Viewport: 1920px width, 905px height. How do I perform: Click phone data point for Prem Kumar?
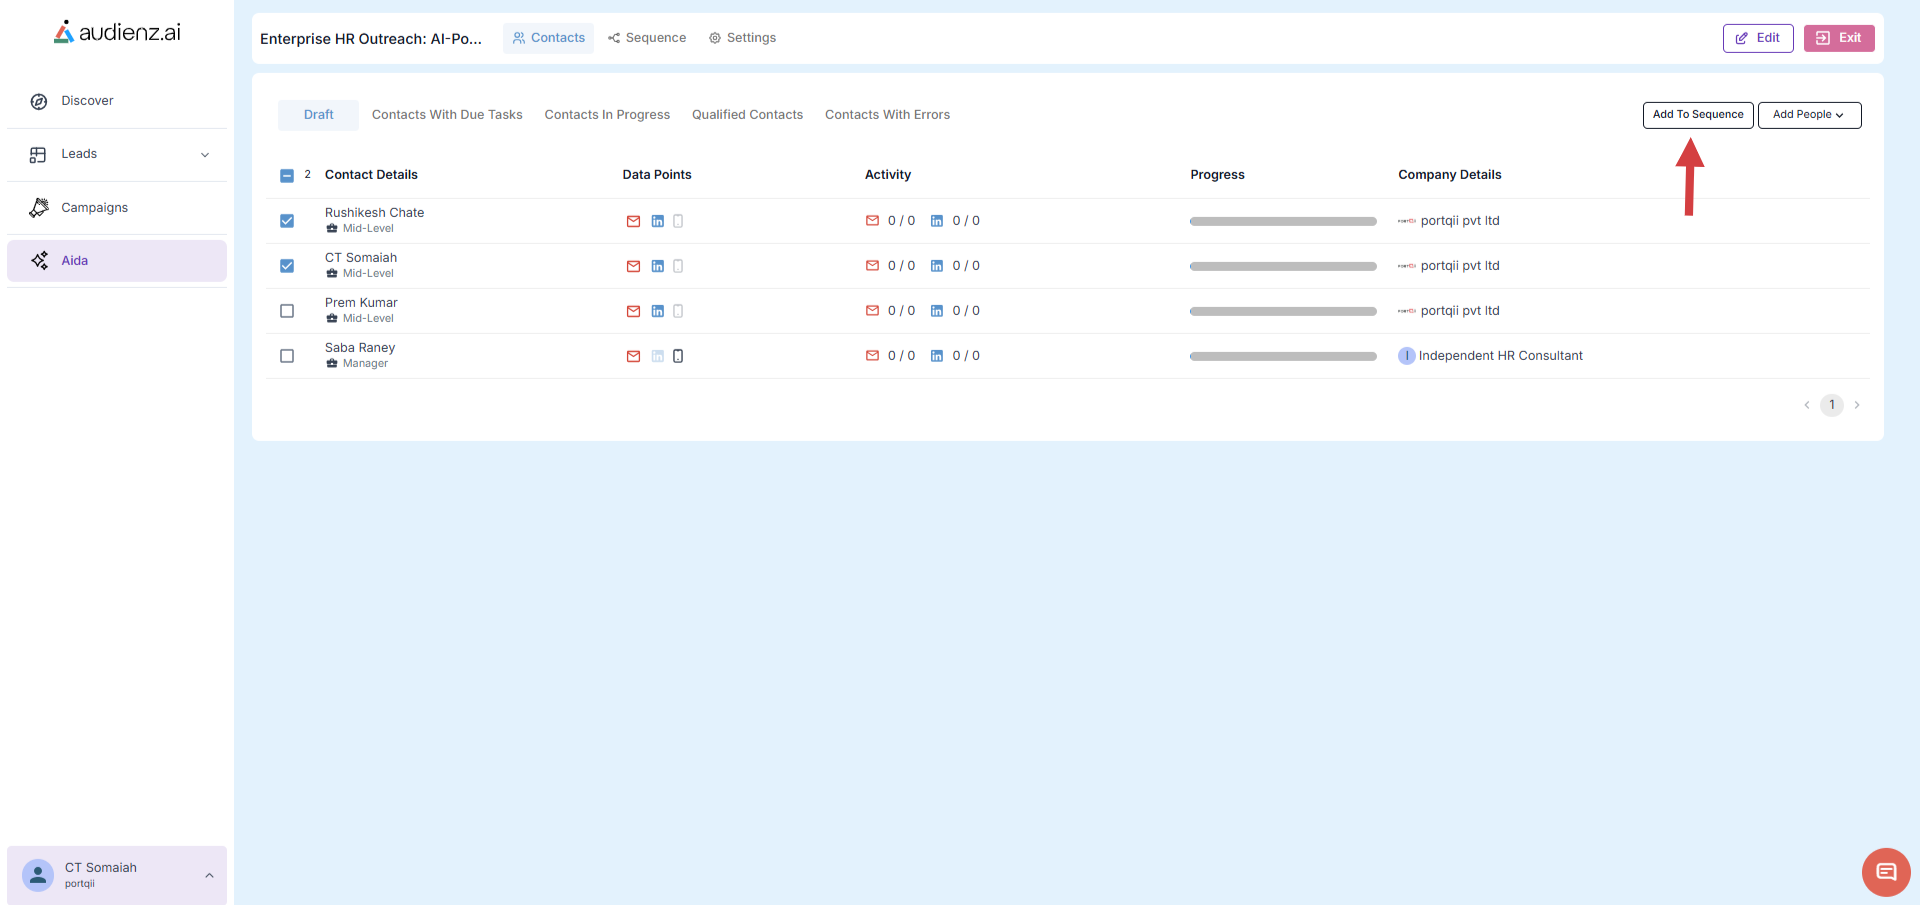(x=678, y=311)
